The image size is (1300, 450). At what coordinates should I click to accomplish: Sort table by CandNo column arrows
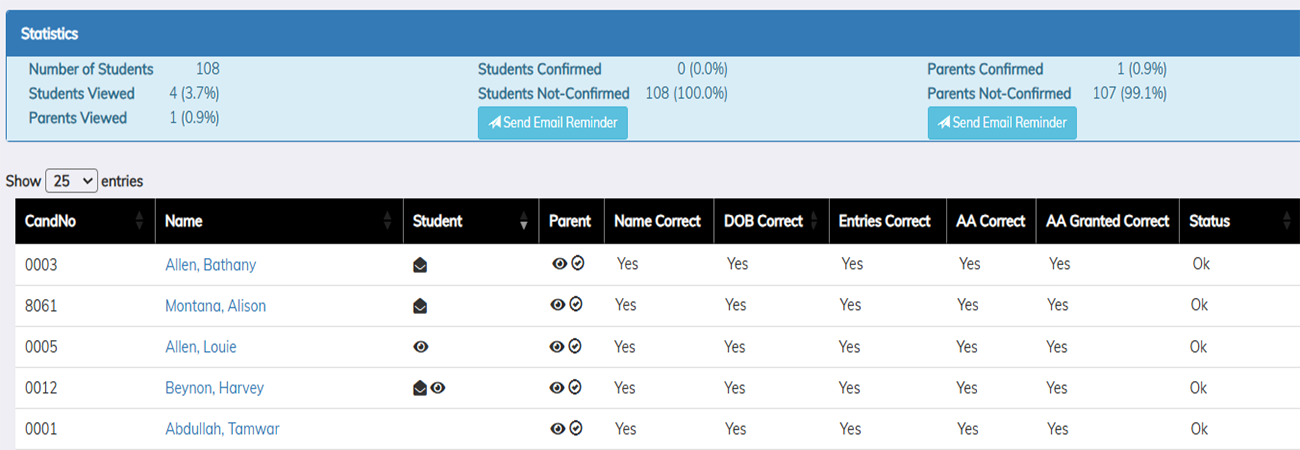(x=139, y=221)
